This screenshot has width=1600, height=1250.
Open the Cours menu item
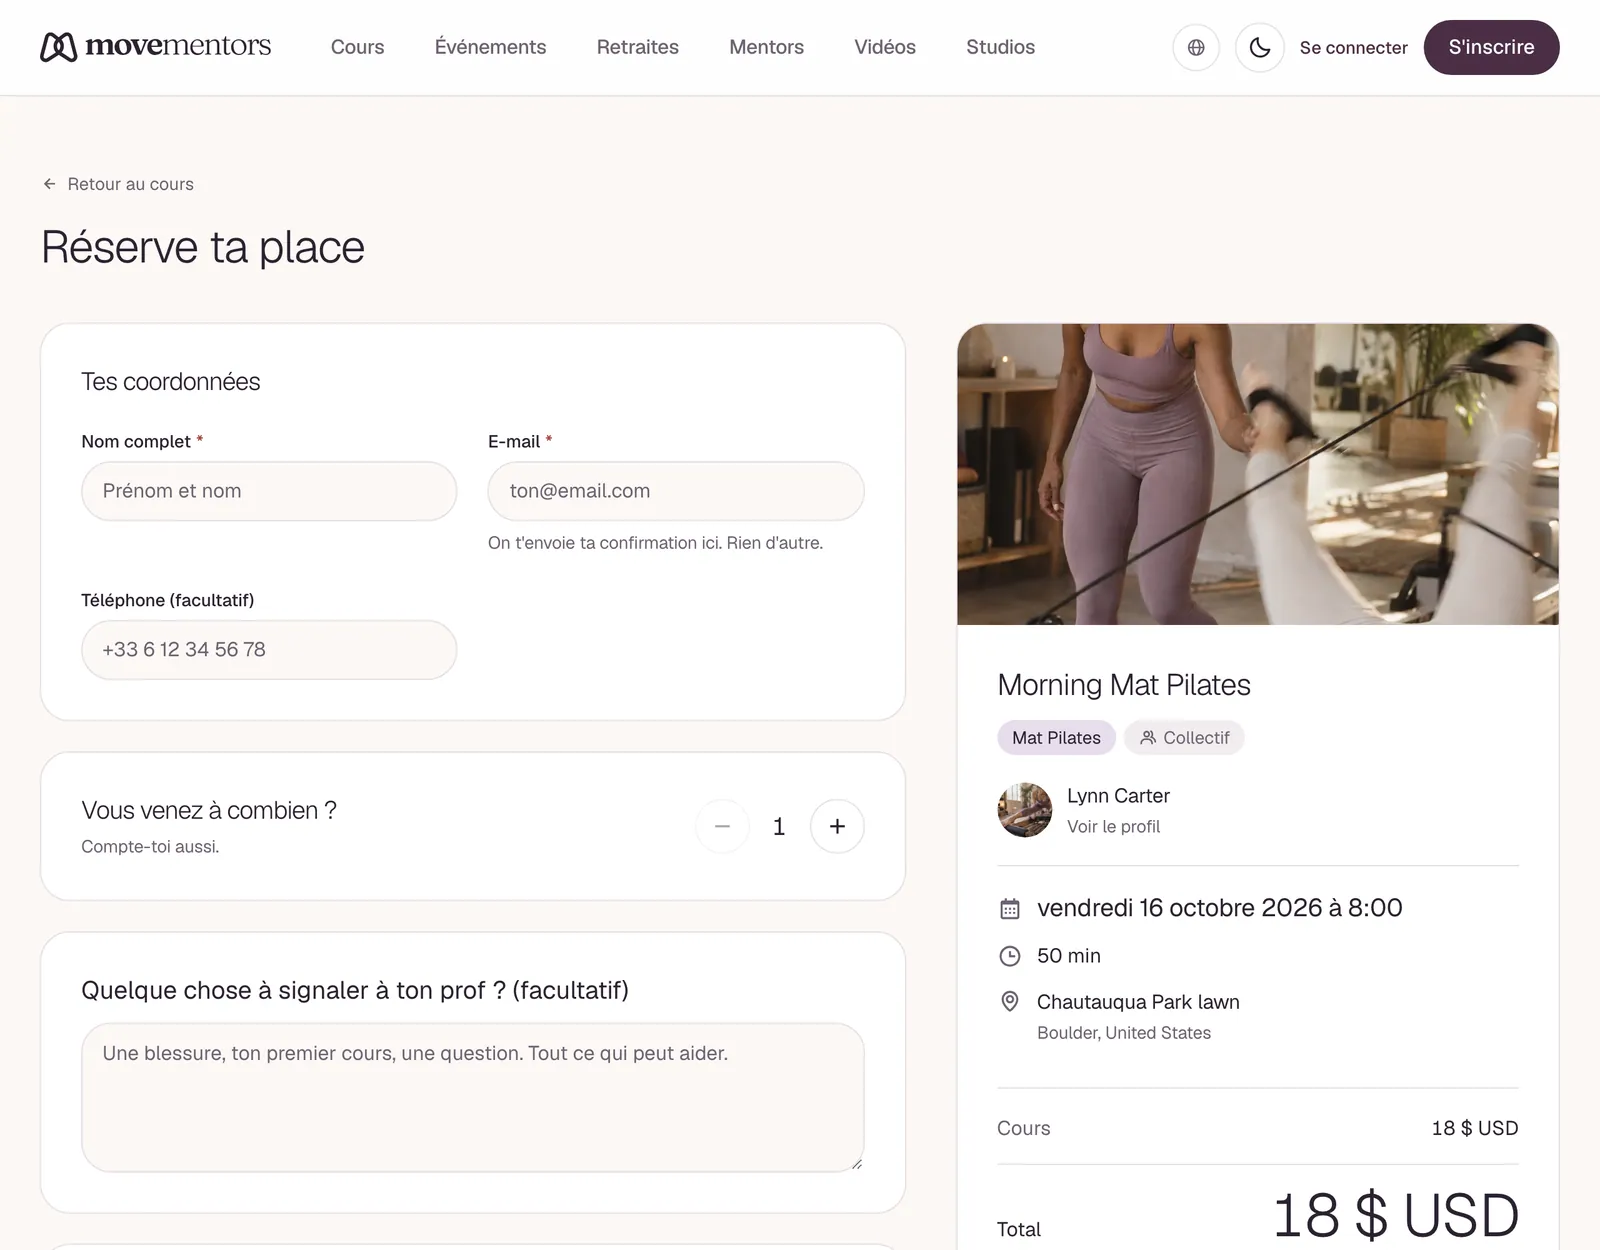357,47
